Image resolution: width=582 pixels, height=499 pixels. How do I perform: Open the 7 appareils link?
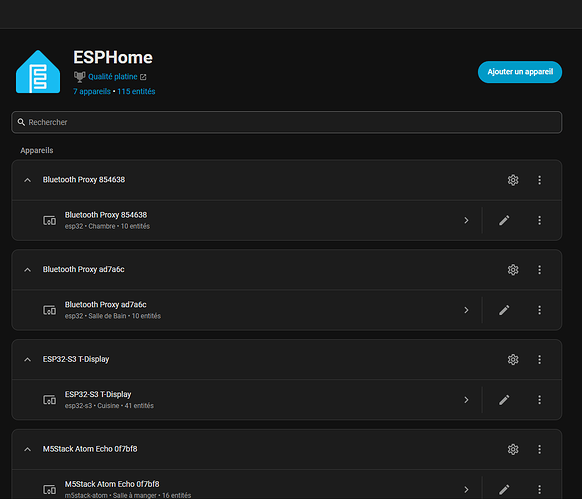click(92, 91)
